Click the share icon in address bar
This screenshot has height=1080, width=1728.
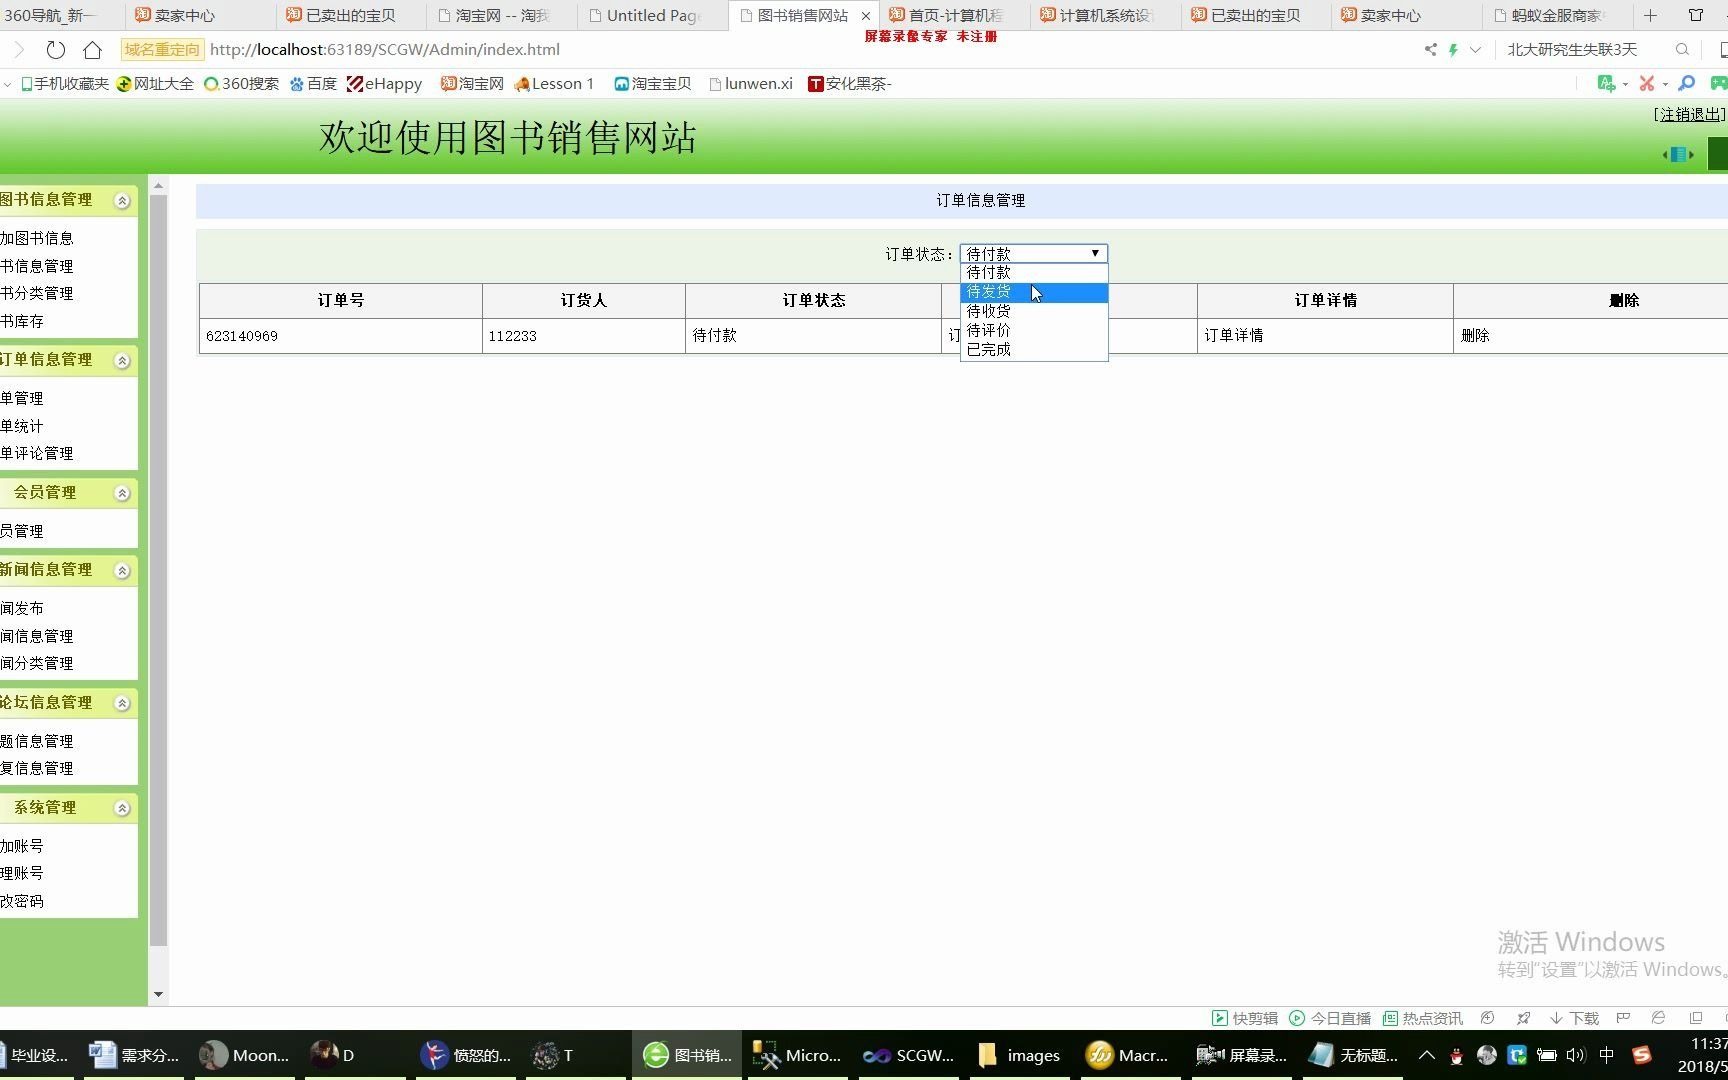pos(1430,49)
